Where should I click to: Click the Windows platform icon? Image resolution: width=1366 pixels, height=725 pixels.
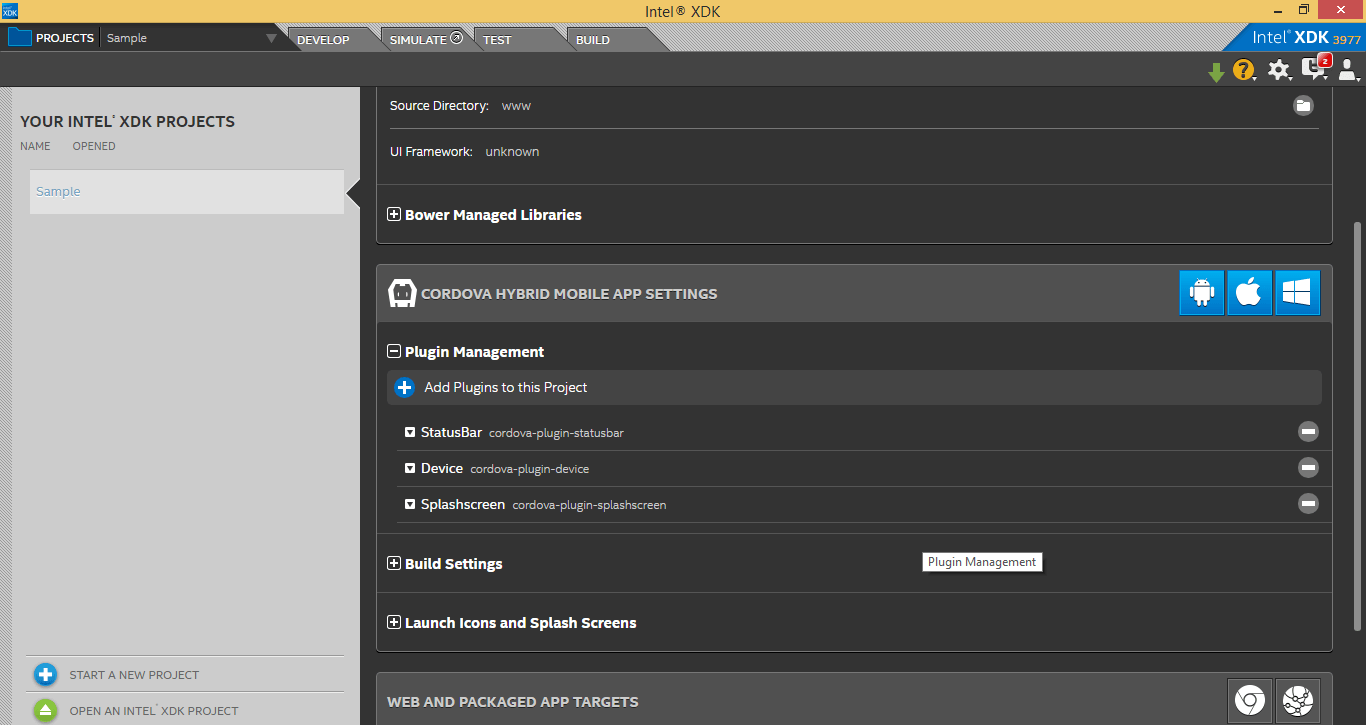pos(1297,293)
